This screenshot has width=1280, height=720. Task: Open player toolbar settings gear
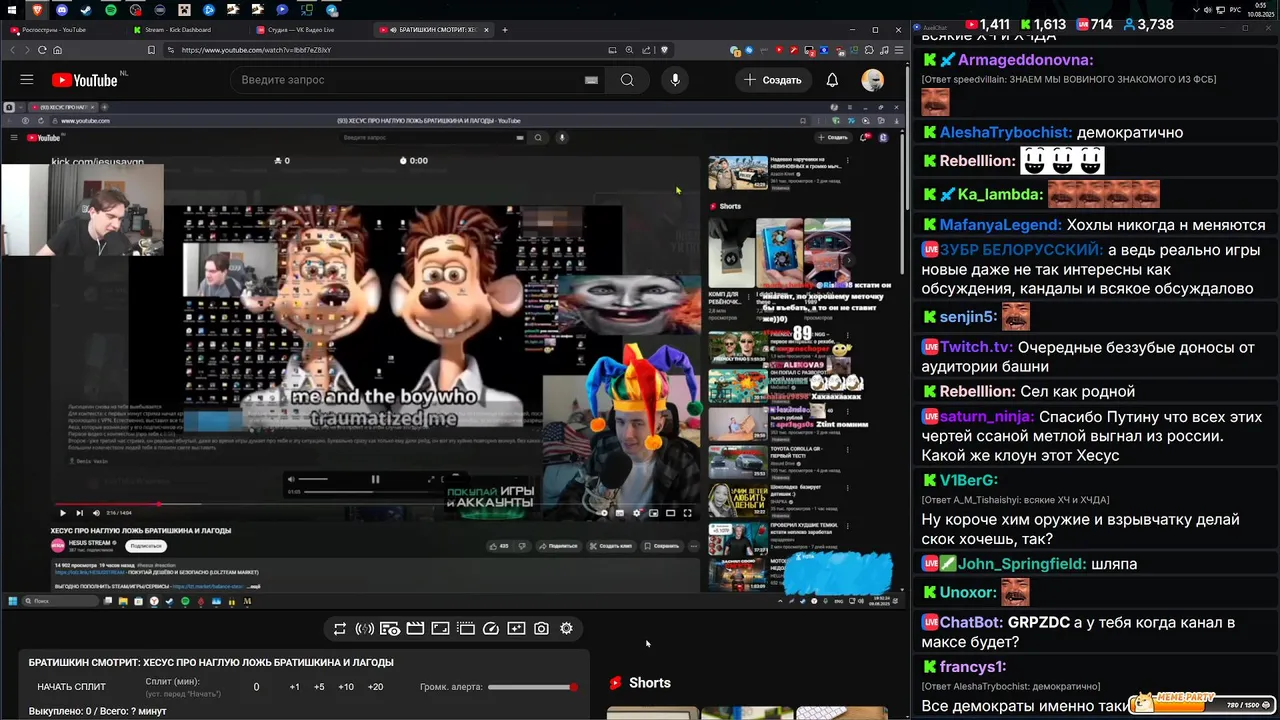coord(567,629)
